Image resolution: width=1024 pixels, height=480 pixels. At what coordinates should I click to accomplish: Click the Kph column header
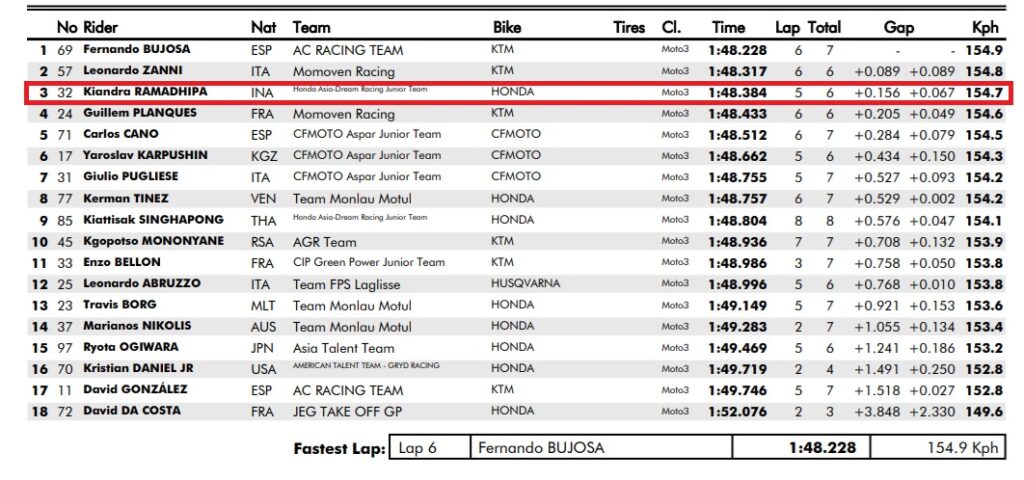pos(985,27)
